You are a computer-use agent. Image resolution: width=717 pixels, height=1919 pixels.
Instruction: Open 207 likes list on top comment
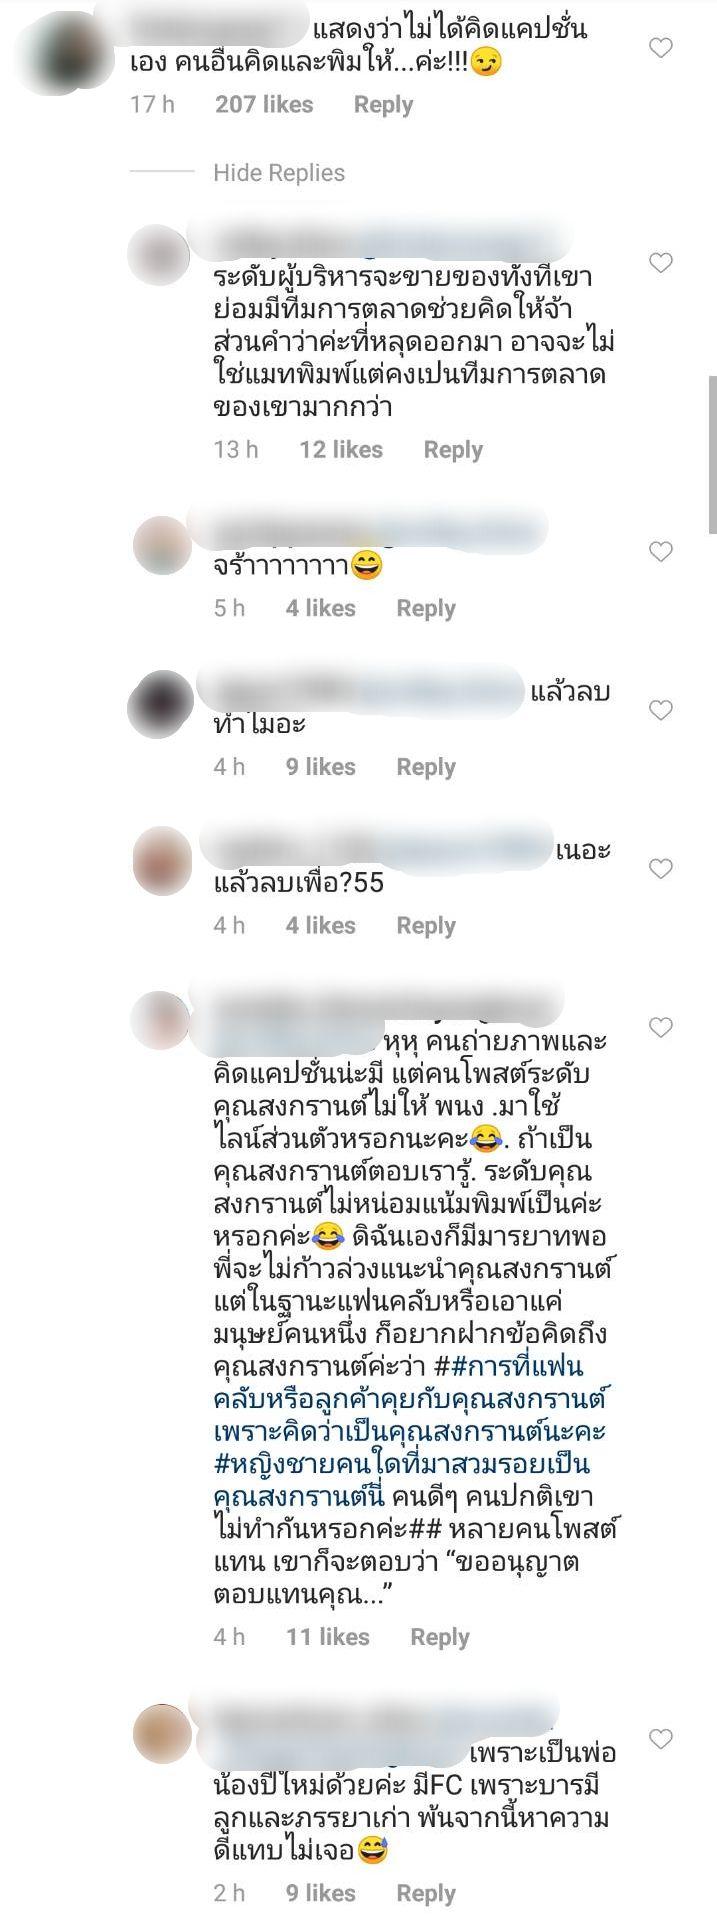[x=264, y=105]
